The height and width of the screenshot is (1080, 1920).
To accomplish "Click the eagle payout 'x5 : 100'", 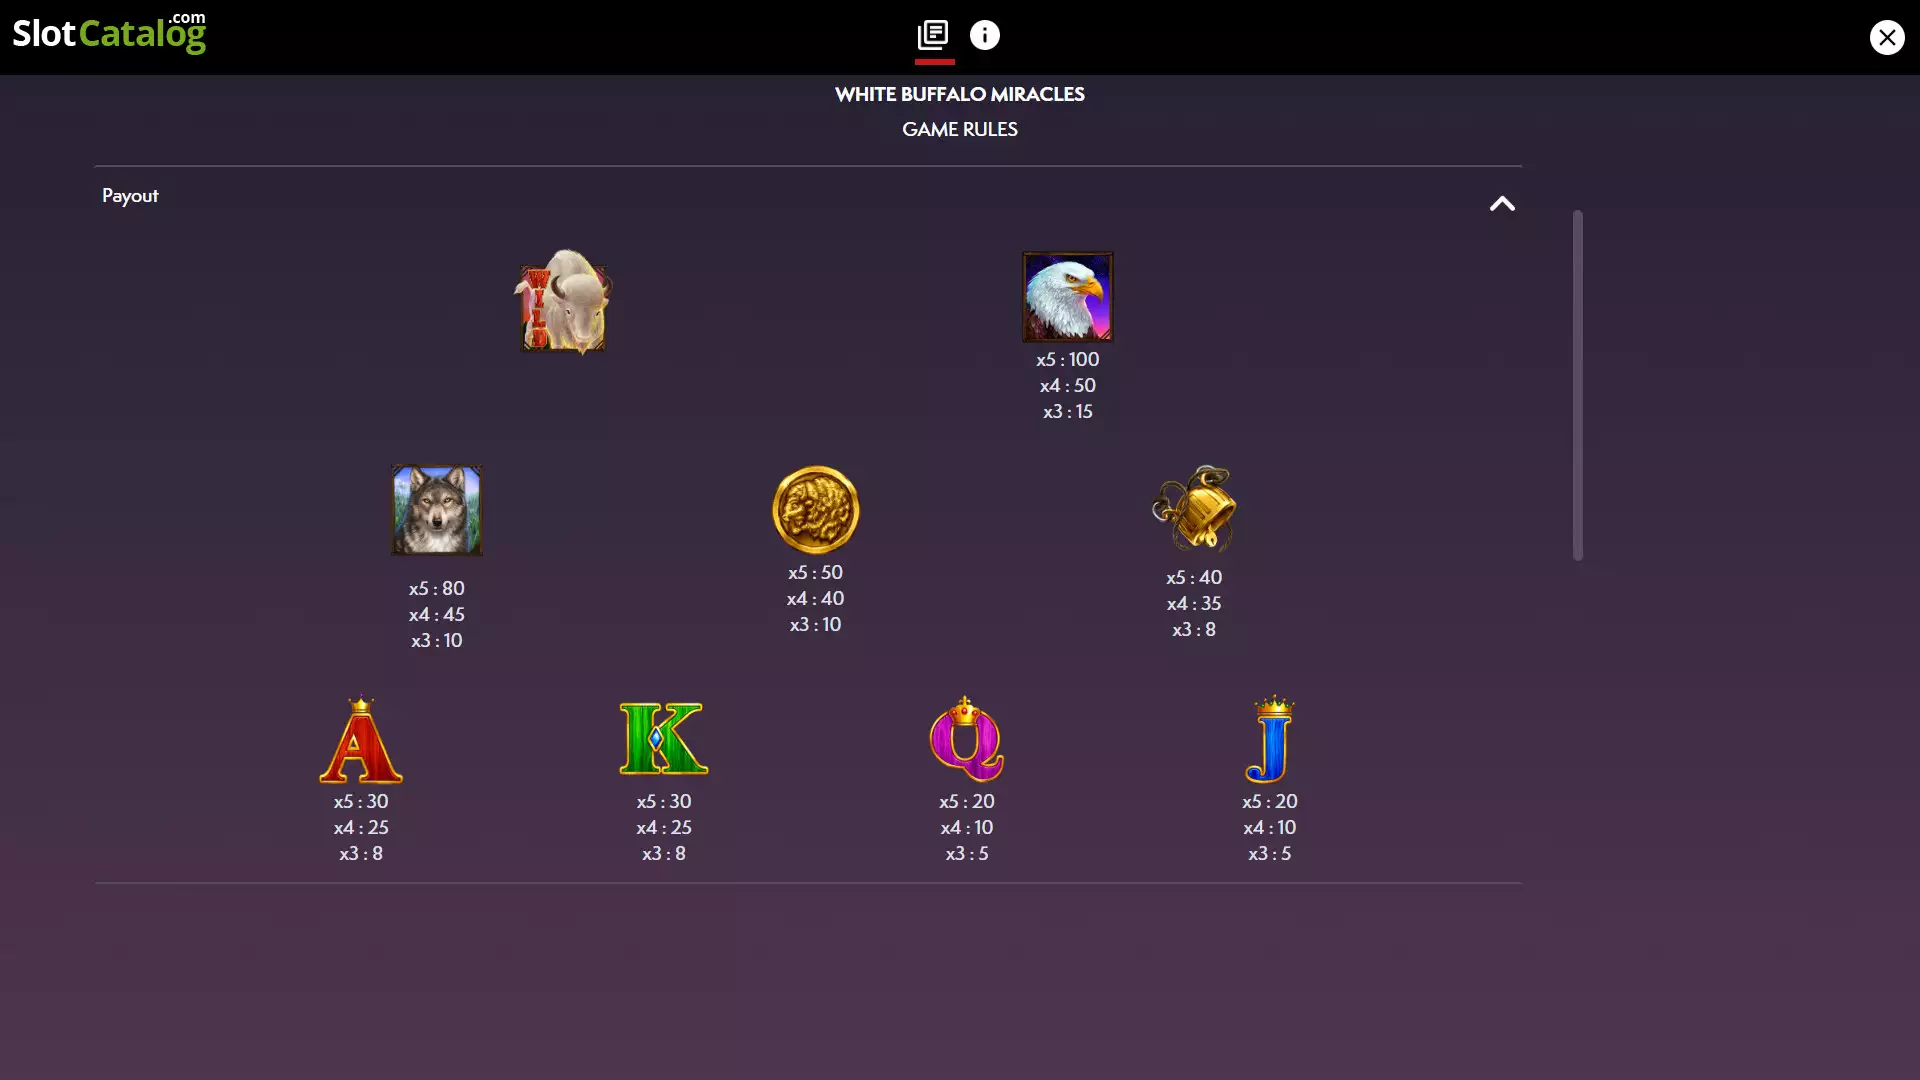I will coord(1068,360).
